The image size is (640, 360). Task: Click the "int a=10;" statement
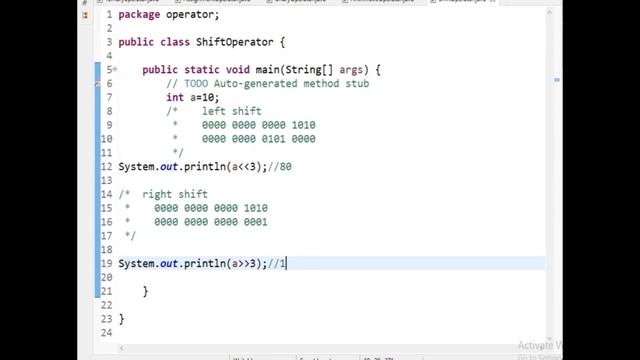click(x=193, y=98)
